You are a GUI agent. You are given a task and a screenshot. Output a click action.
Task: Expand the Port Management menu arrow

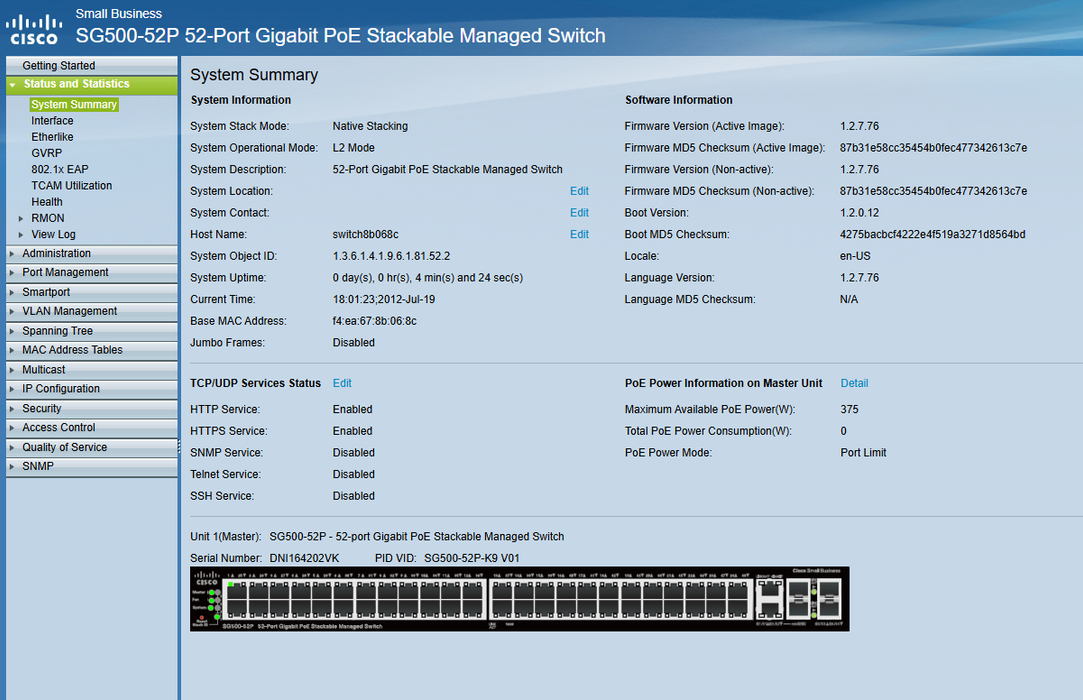(x=12, y=273)
